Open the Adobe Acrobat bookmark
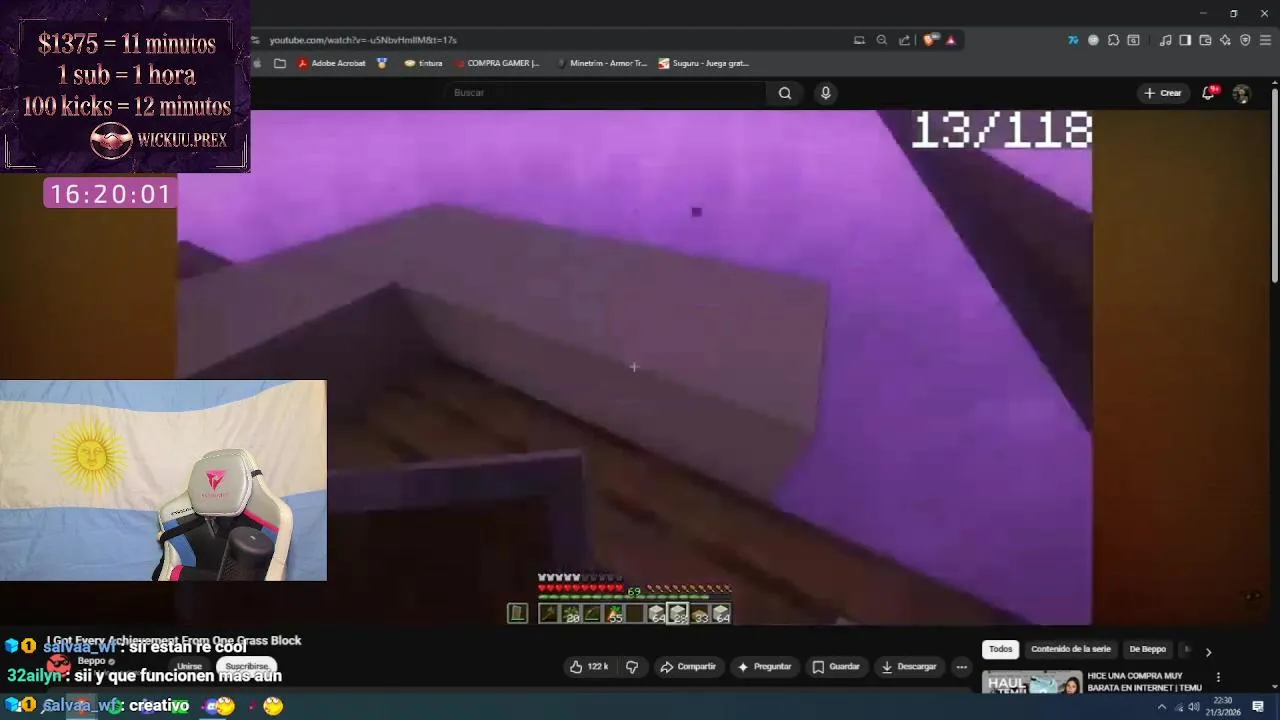1280x720 pixels. 332,63
